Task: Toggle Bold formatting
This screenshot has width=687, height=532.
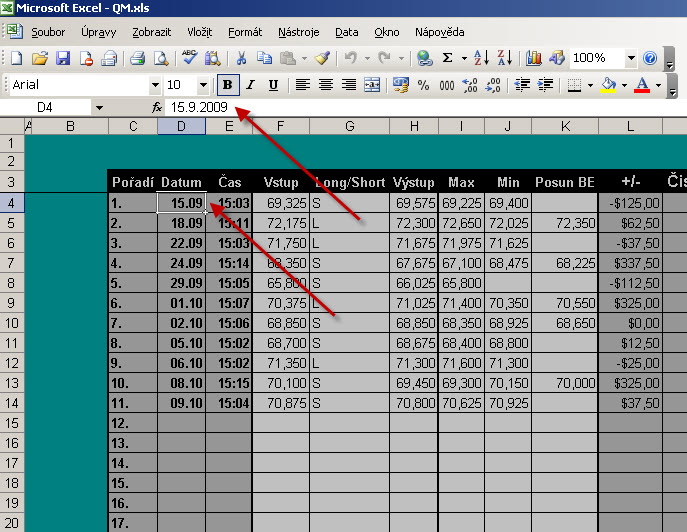Action: [228, 85]
